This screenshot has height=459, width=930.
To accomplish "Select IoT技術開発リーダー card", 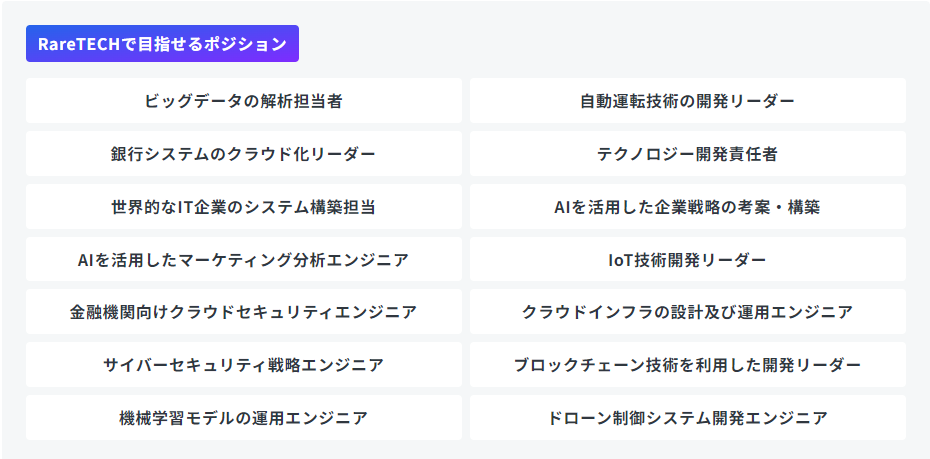I will coord(687,260).
